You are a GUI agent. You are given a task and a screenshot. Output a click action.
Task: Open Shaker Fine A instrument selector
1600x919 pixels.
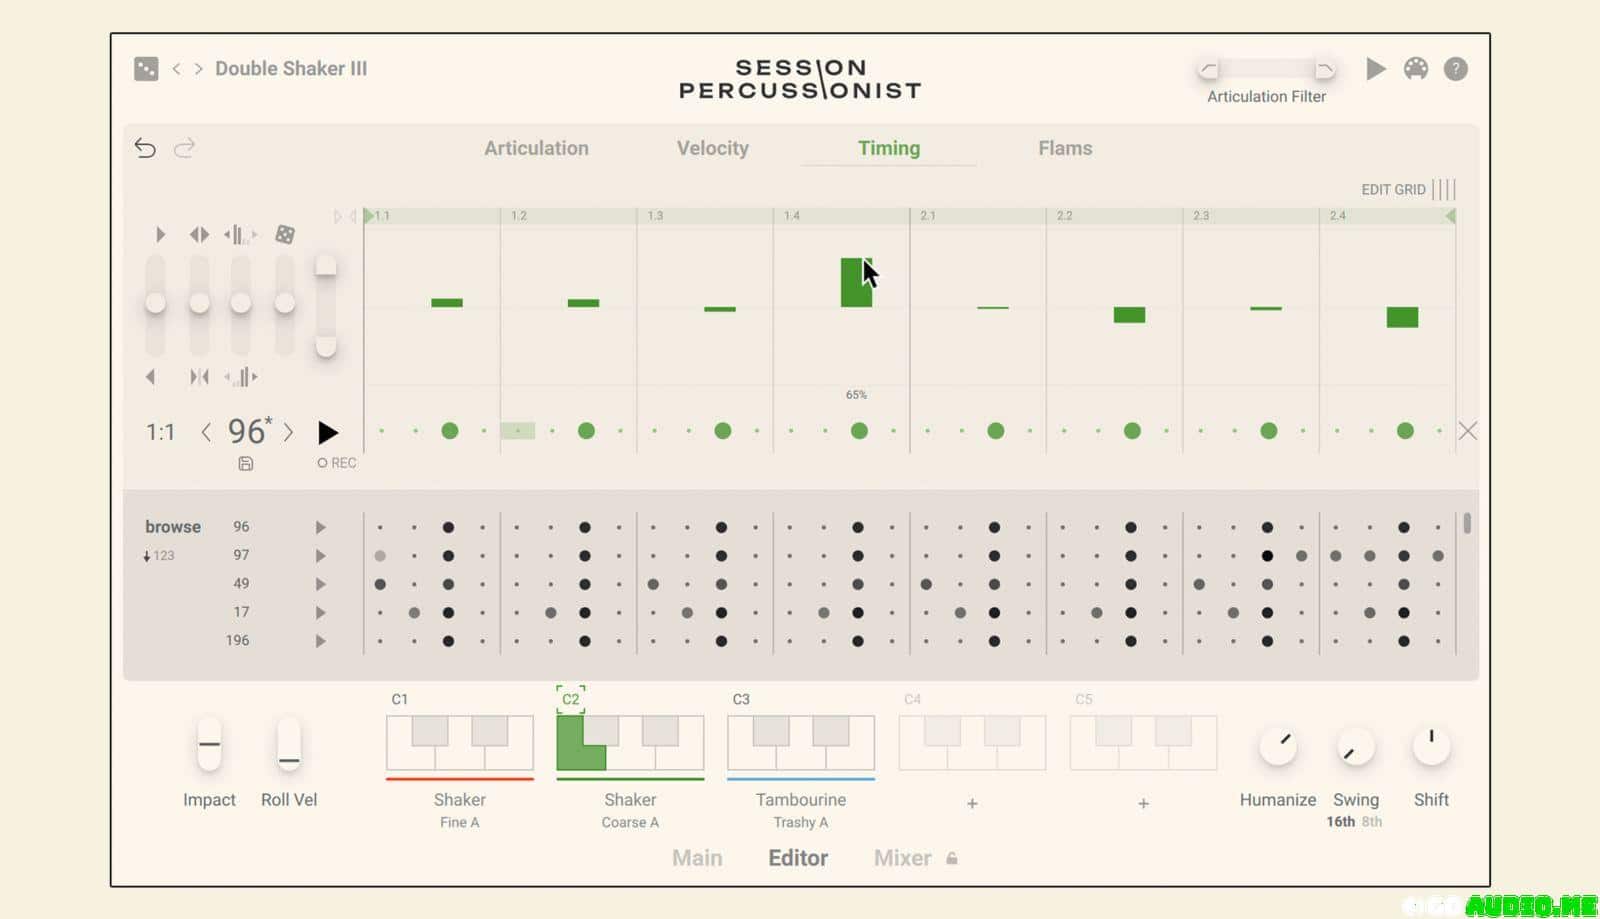click(x=460, y=810)
